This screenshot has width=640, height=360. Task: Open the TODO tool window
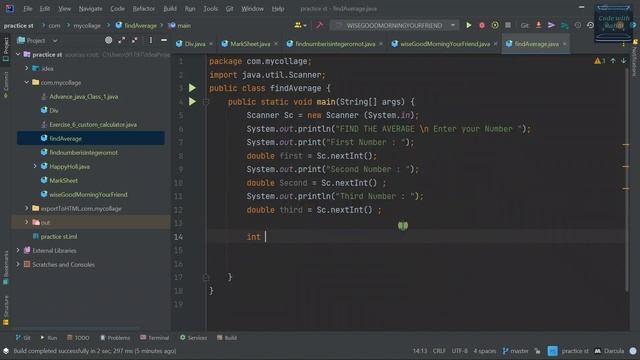coord(78,338)
